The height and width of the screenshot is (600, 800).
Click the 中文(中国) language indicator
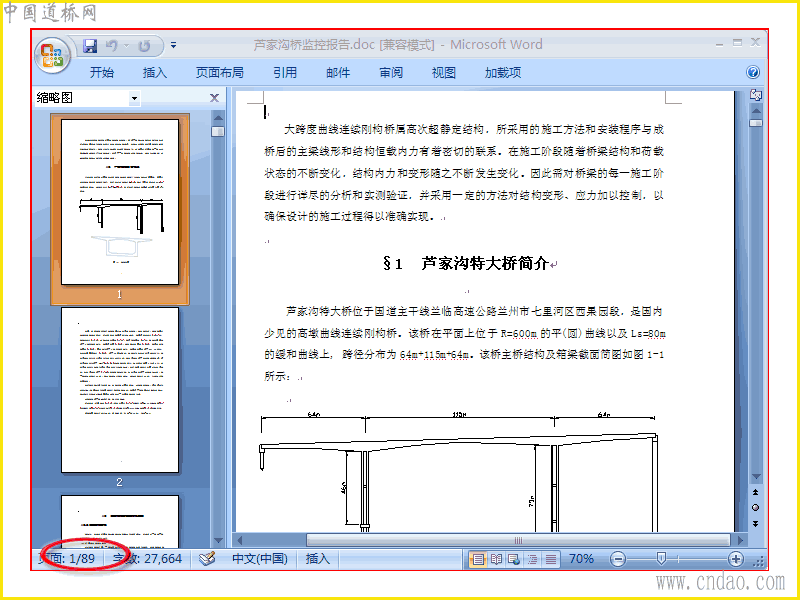[260, 559]
